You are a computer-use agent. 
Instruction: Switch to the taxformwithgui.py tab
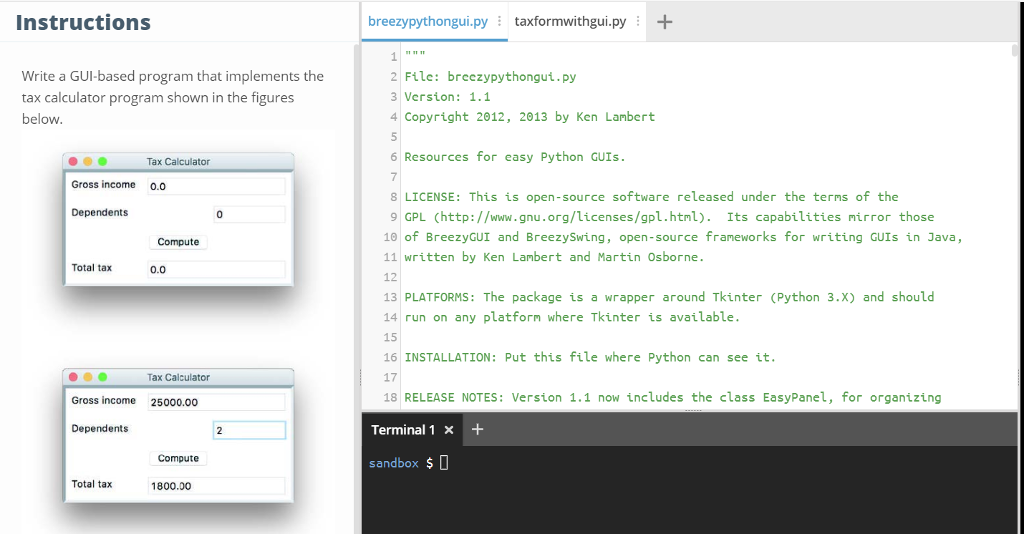click(x=570, y=22)
